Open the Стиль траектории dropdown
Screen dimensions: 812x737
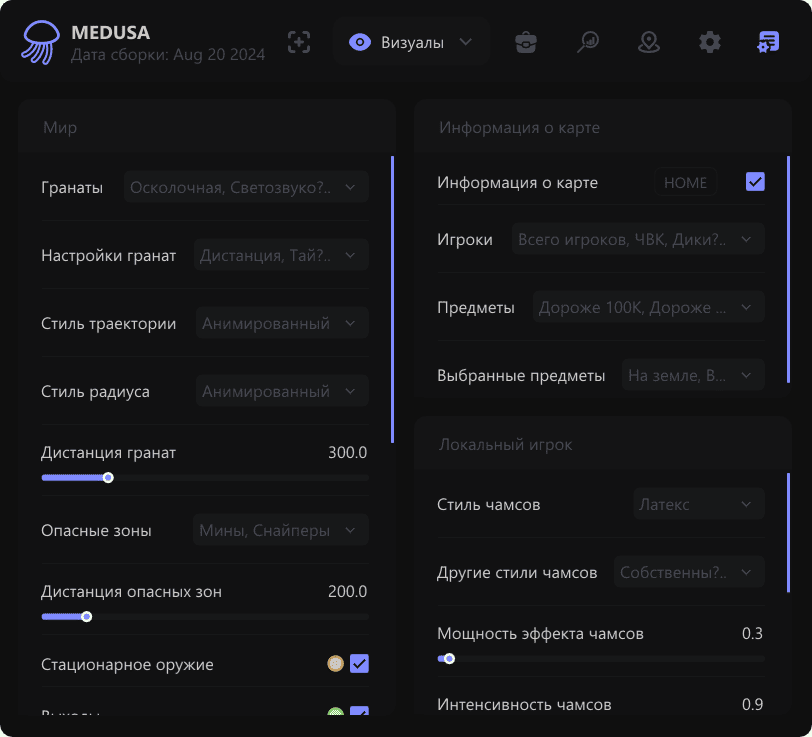[x=281, y=324]
